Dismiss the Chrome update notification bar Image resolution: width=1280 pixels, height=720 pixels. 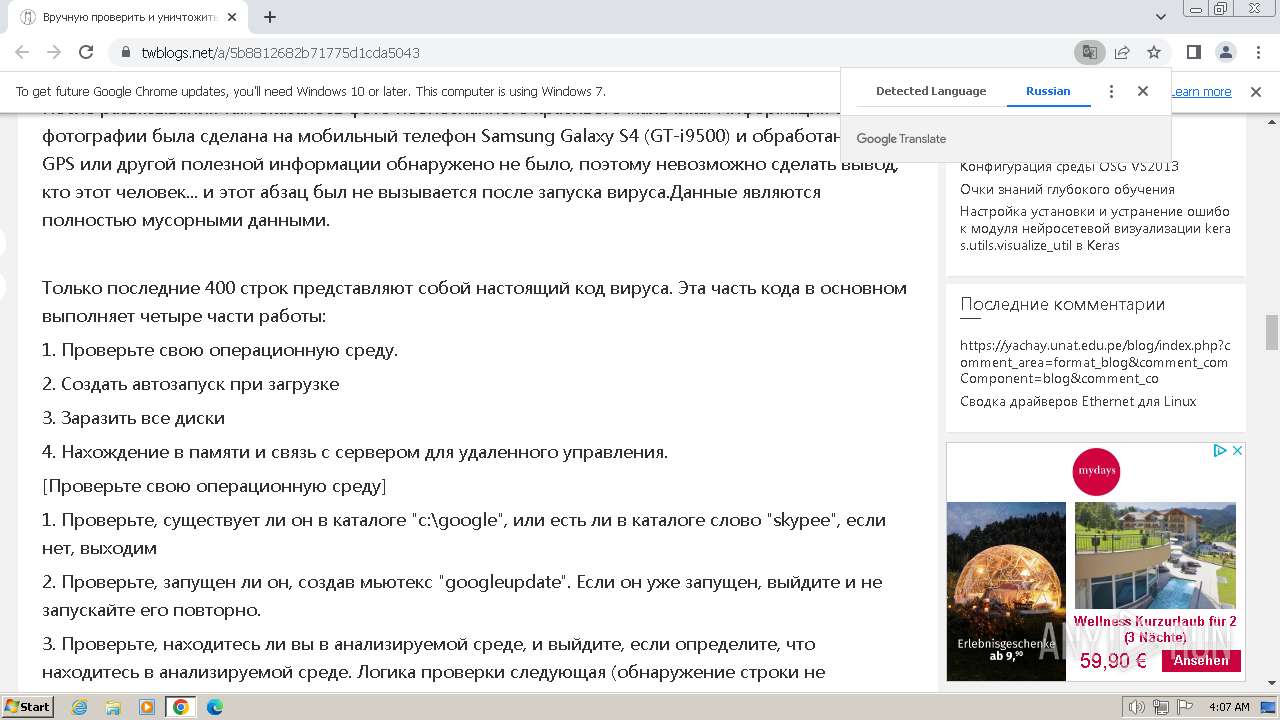[1256, 91]
